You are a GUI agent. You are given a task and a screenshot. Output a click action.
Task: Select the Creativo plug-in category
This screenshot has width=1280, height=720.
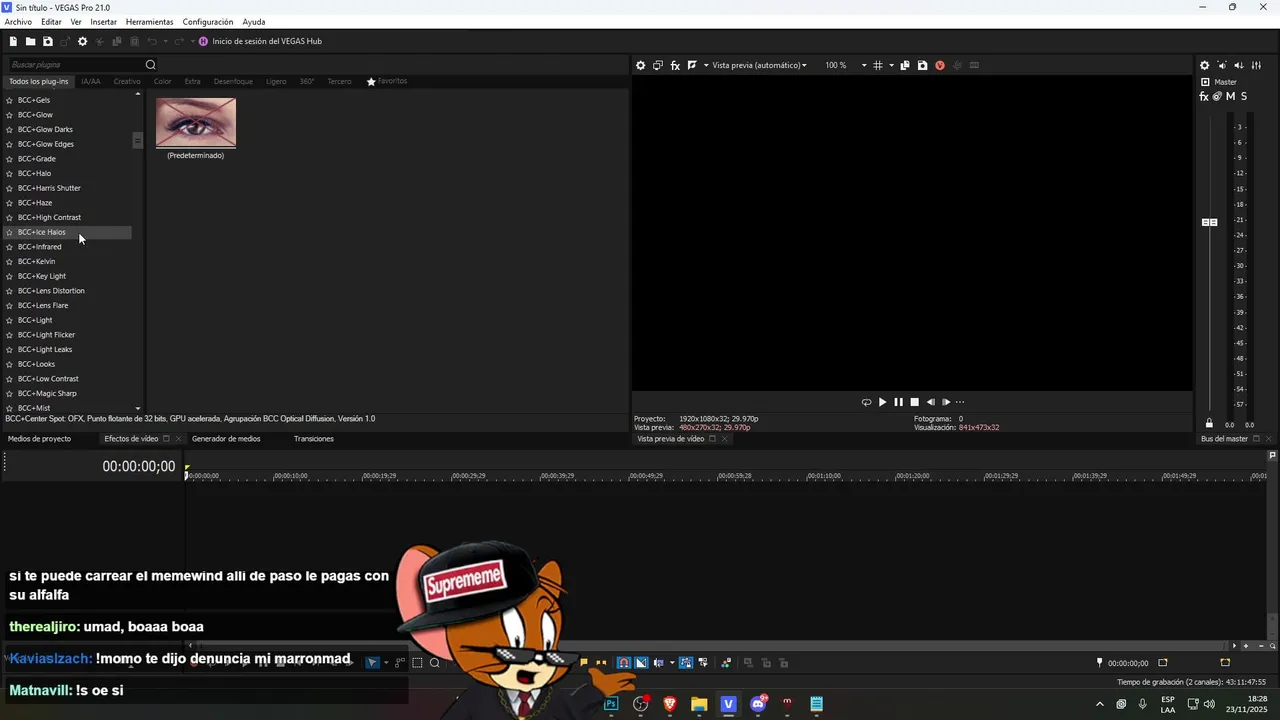[127, 81]
